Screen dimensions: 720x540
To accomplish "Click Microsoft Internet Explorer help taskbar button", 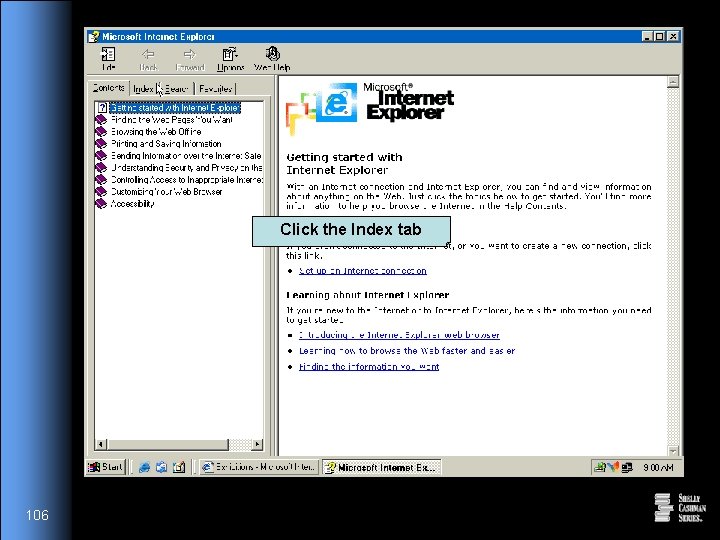I will pyautogui.click(x=382, y=467).
